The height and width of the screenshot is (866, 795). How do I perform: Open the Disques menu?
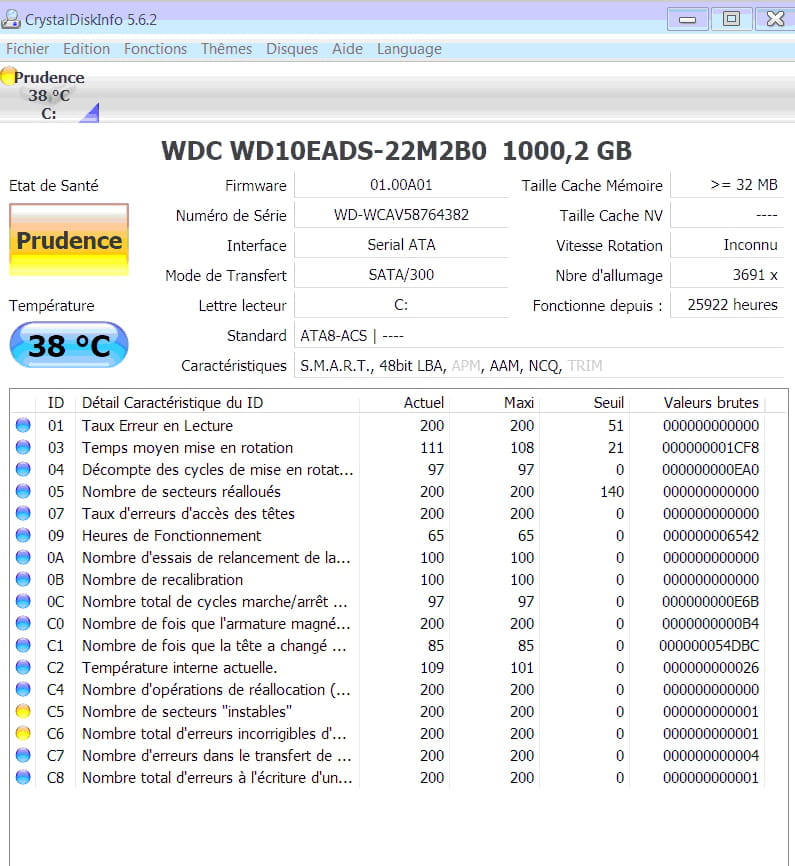pyautogui.click(x=292, y=49)
